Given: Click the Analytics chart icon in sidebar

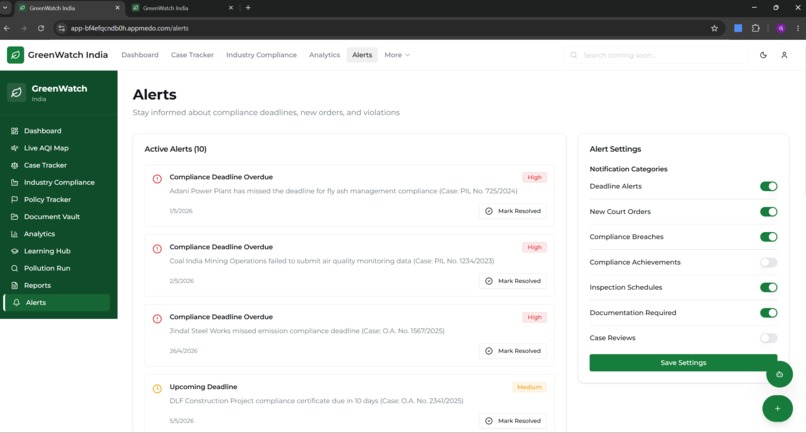Looking at the screenshot, I should click(x=14, y=234).
